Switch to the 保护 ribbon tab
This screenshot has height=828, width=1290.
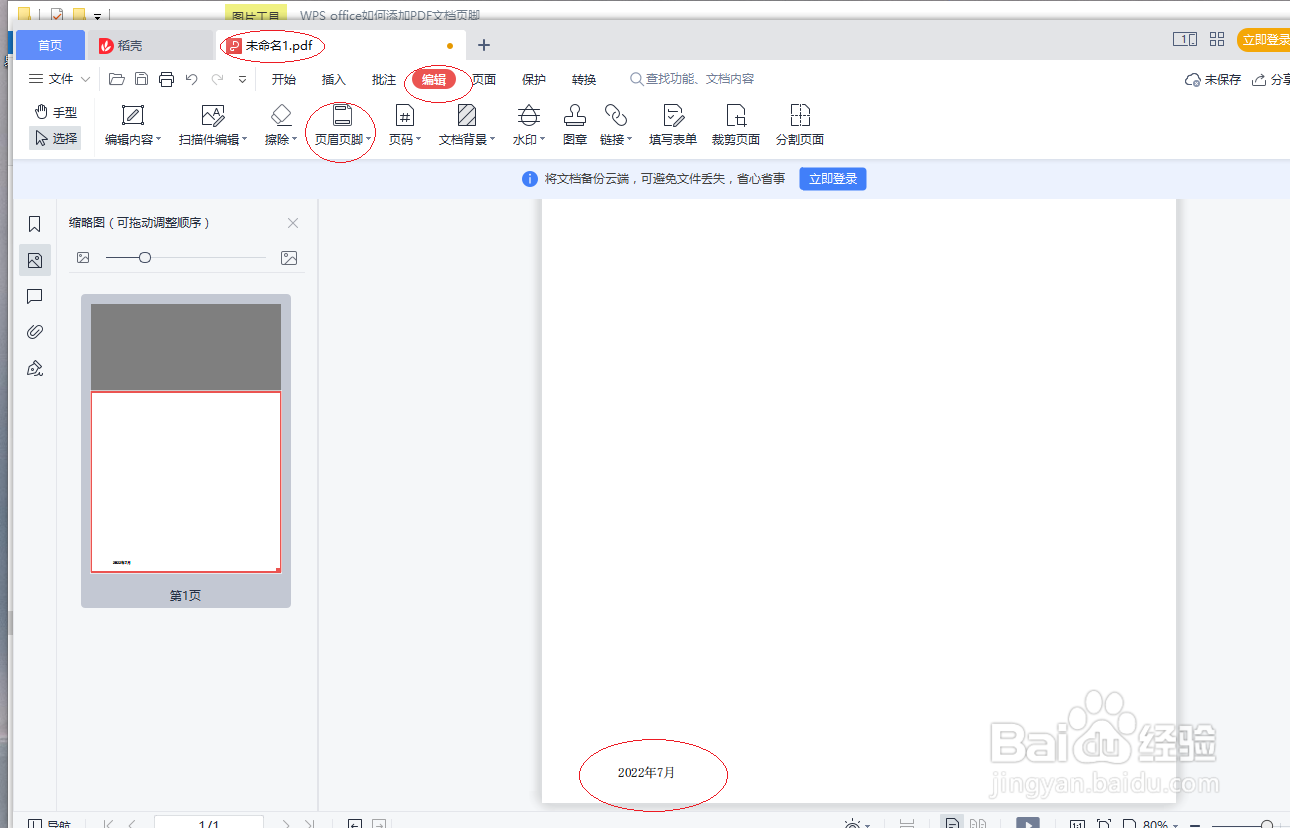(534, 80)
